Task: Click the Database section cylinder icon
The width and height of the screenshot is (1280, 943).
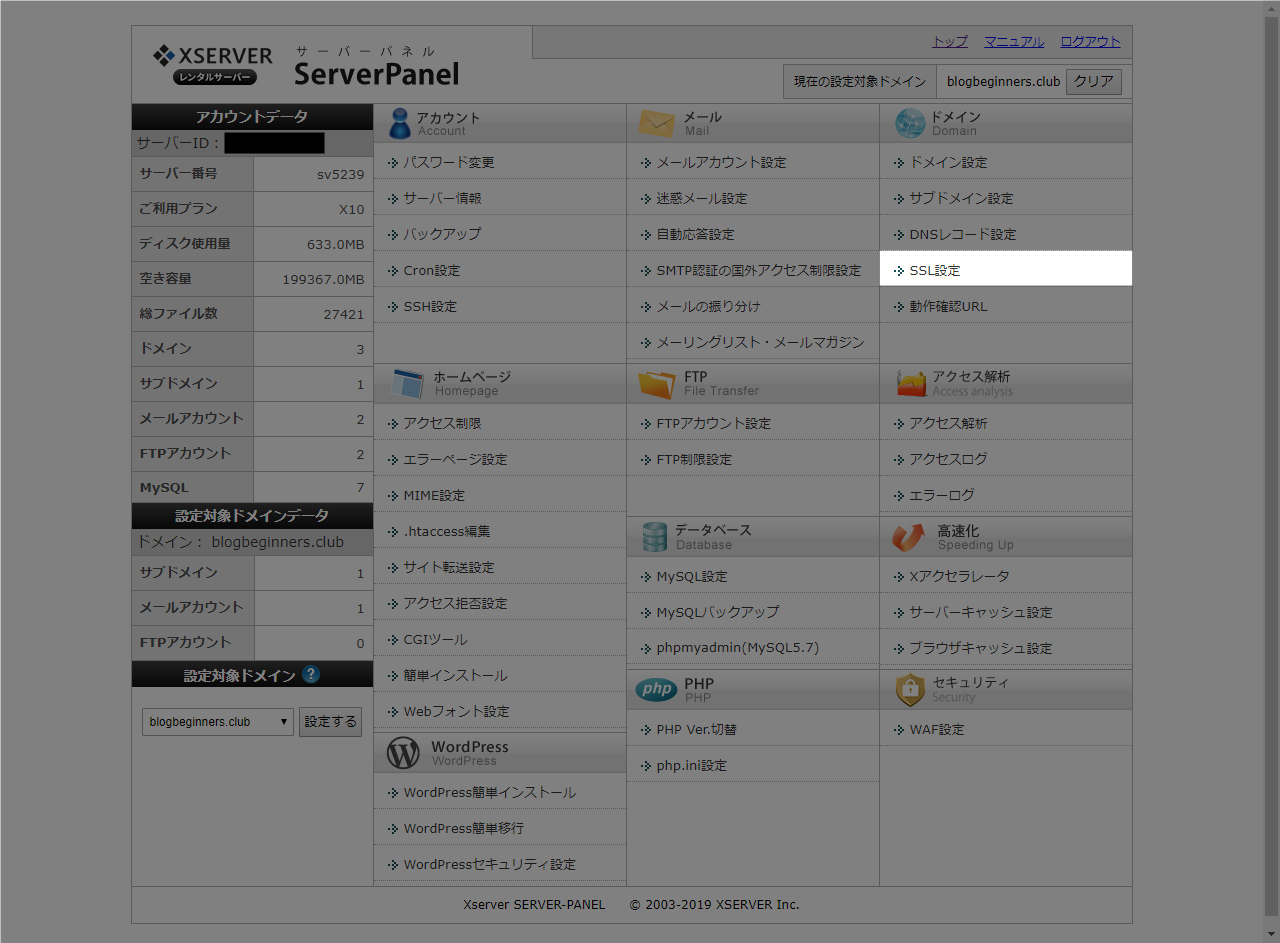Action: tap(655, 537)
